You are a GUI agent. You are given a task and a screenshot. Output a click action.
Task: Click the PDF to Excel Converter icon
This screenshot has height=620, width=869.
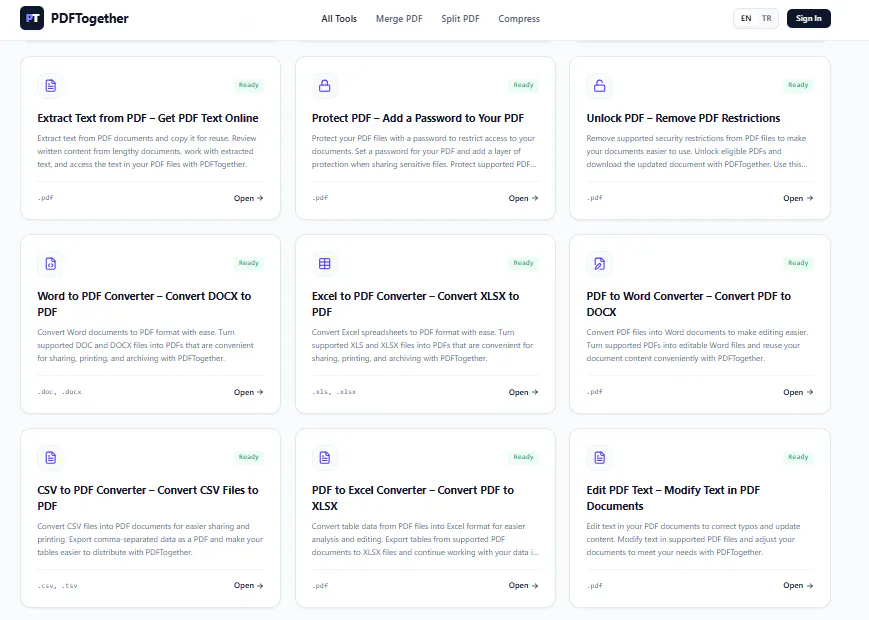click(325, 458)
